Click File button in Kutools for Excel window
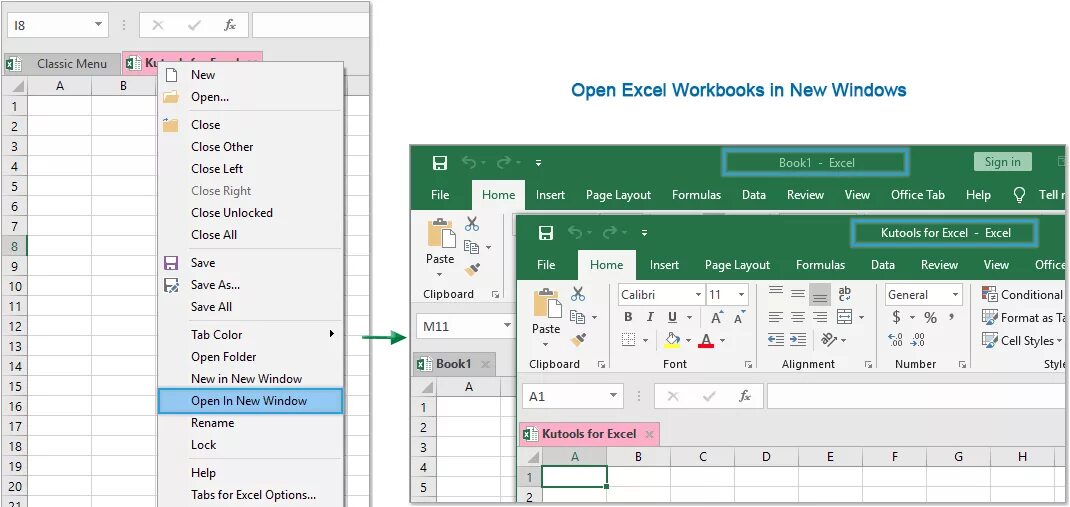 click(546, 265)
